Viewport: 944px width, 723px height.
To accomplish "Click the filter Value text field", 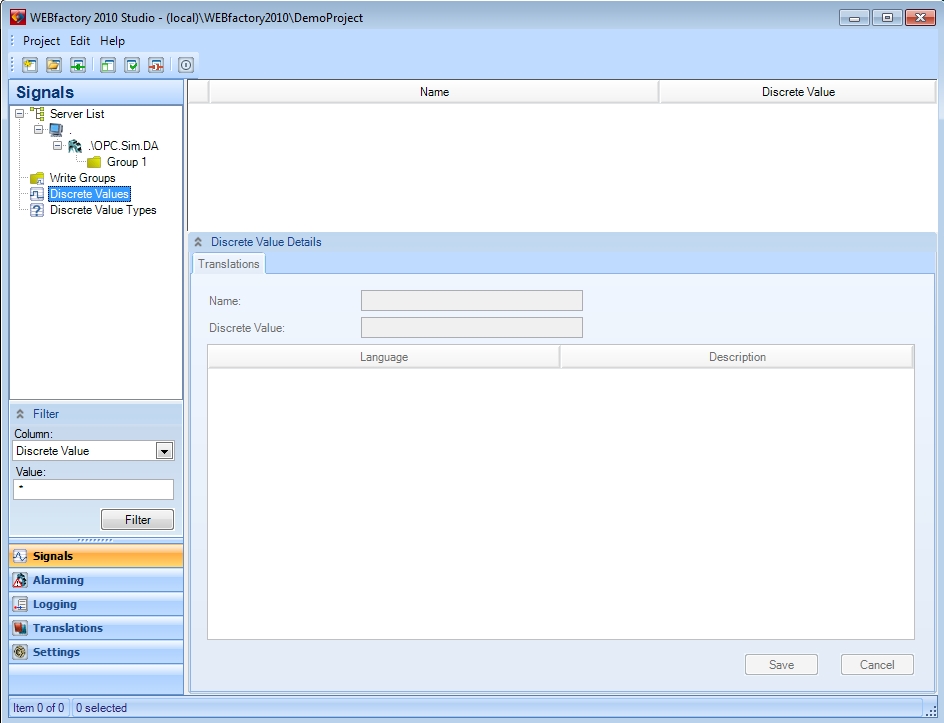I will coord(93,489).
